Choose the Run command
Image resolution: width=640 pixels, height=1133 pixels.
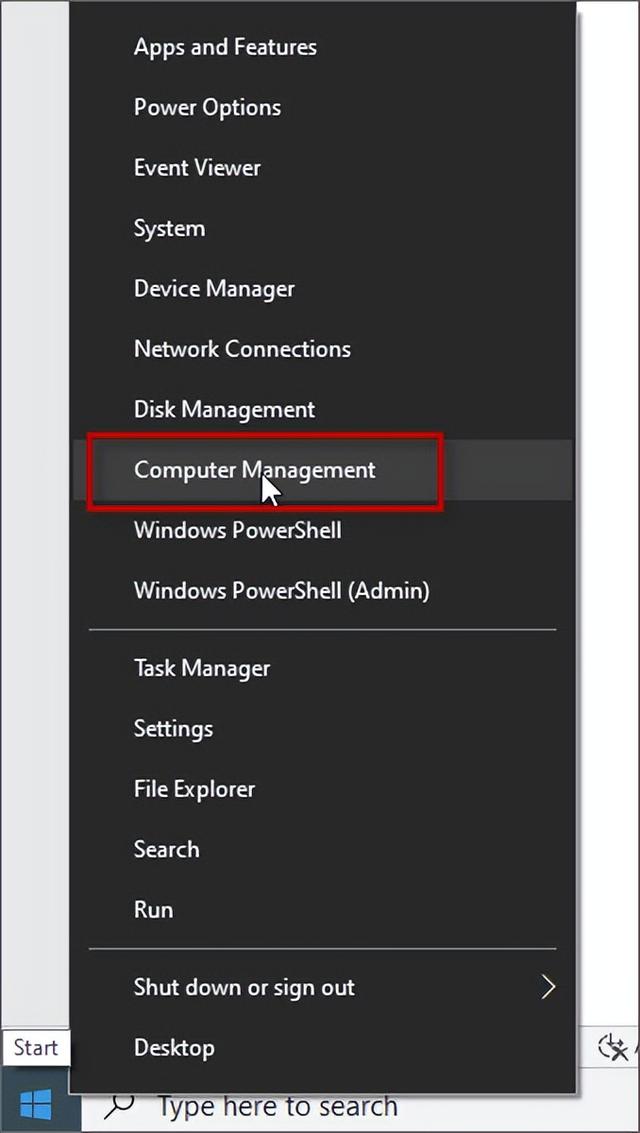click(323, 909)
